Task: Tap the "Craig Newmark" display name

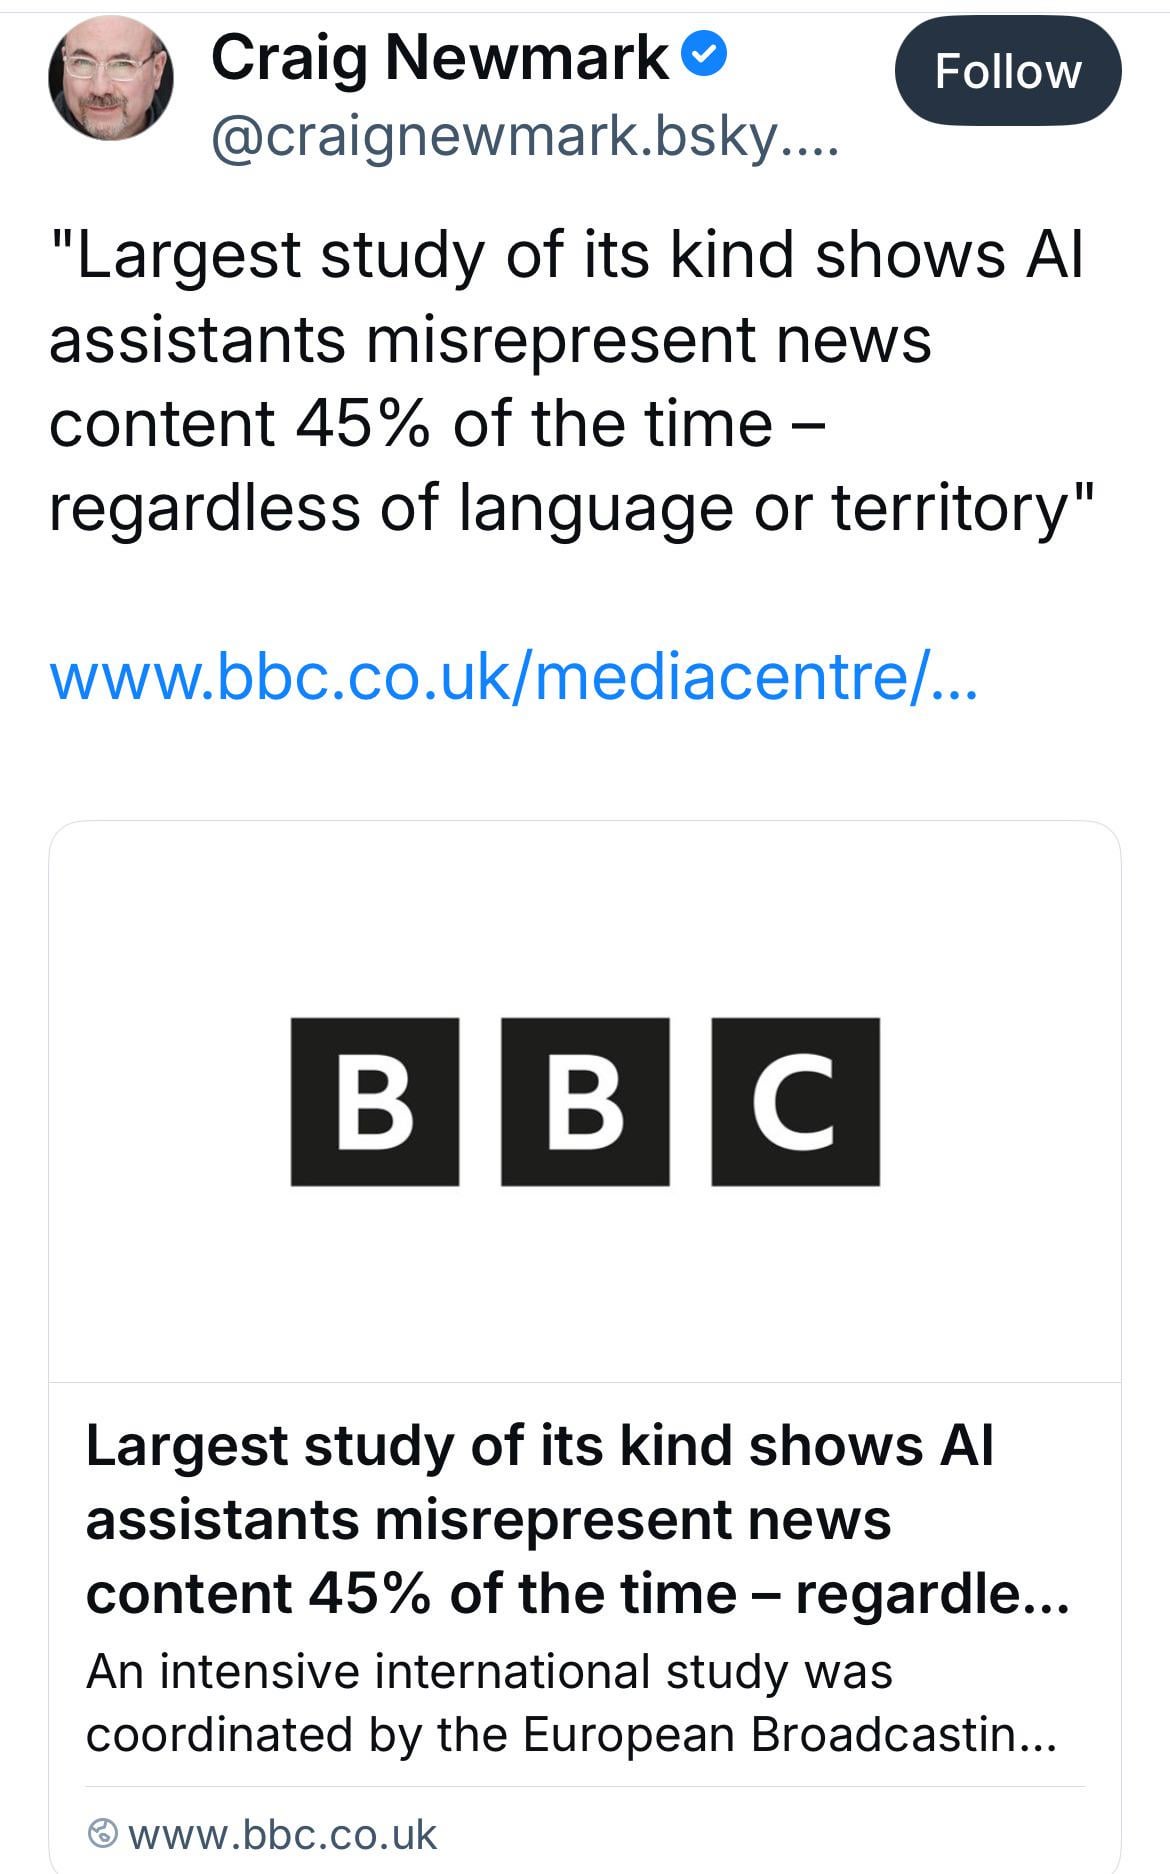Action: pos(440,57)
